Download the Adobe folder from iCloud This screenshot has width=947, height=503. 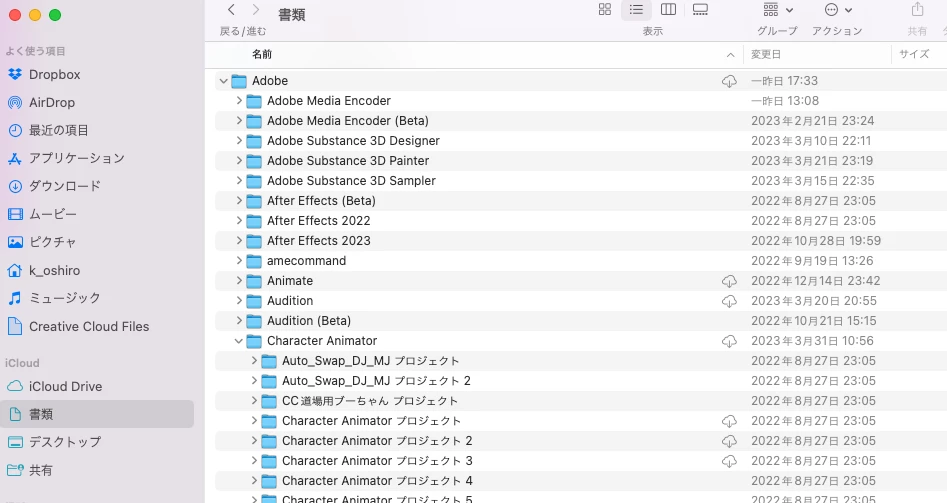point(730,81)
